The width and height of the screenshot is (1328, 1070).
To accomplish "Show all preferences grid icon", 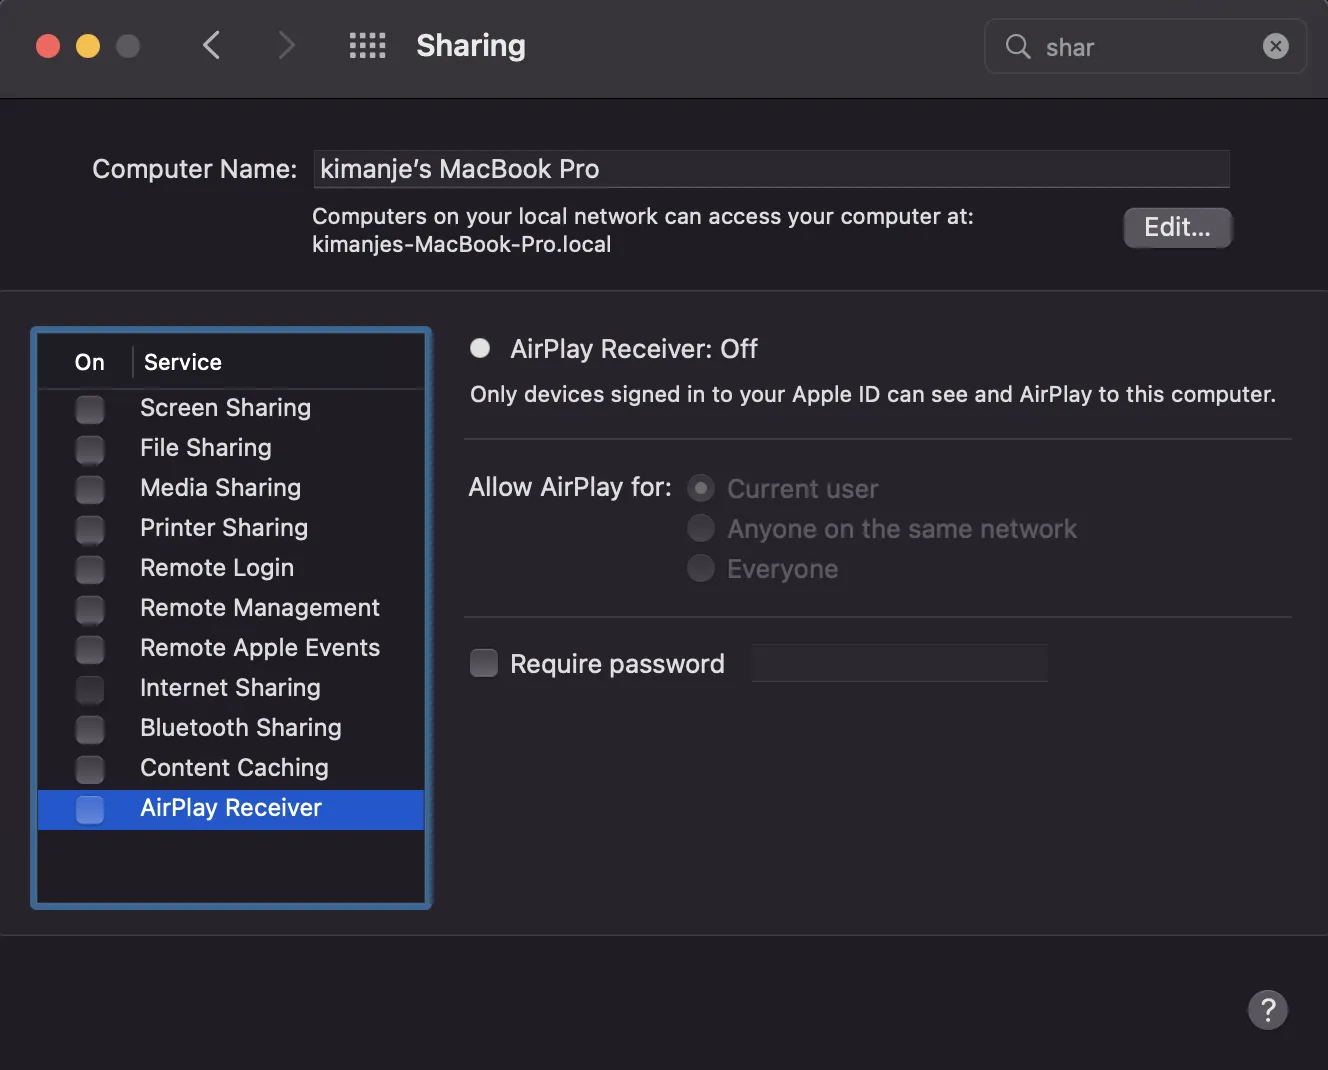I will 367,45.
